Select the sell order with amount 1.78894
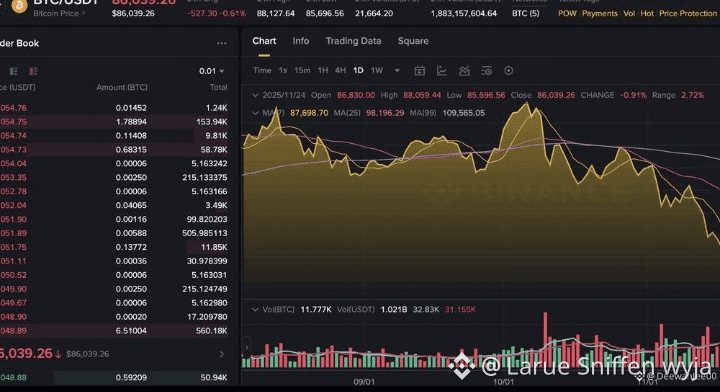The image size is (720, 392). [x=114, y=122]
